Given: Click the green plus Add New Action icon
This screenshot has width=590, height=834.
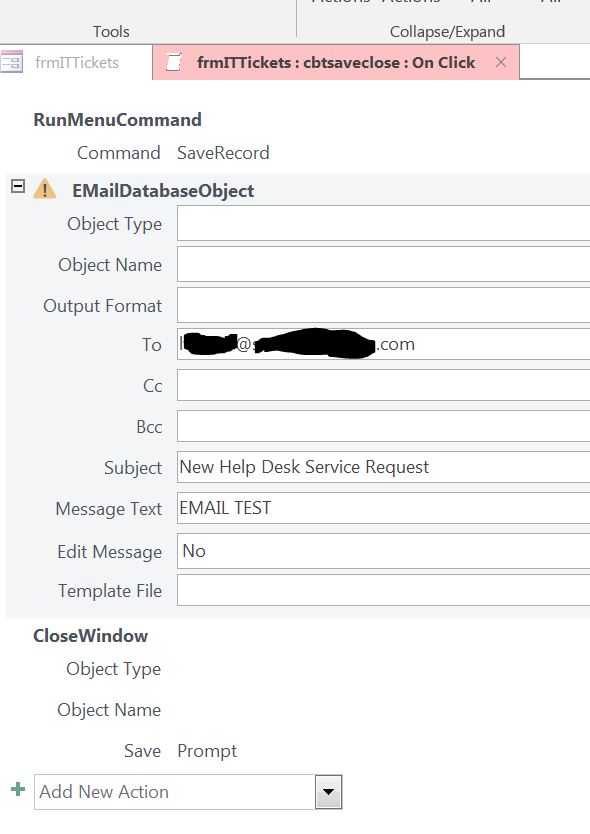Looking at the screenshot, I should [x=18, y=789].
